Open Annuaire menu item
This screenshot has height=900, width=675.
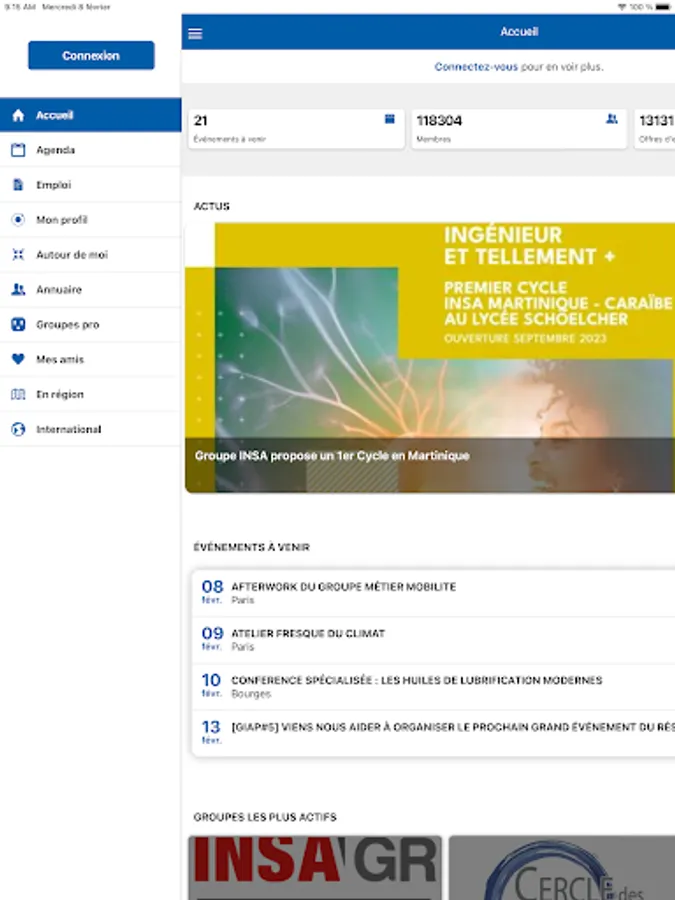click(x=91, y=290)
